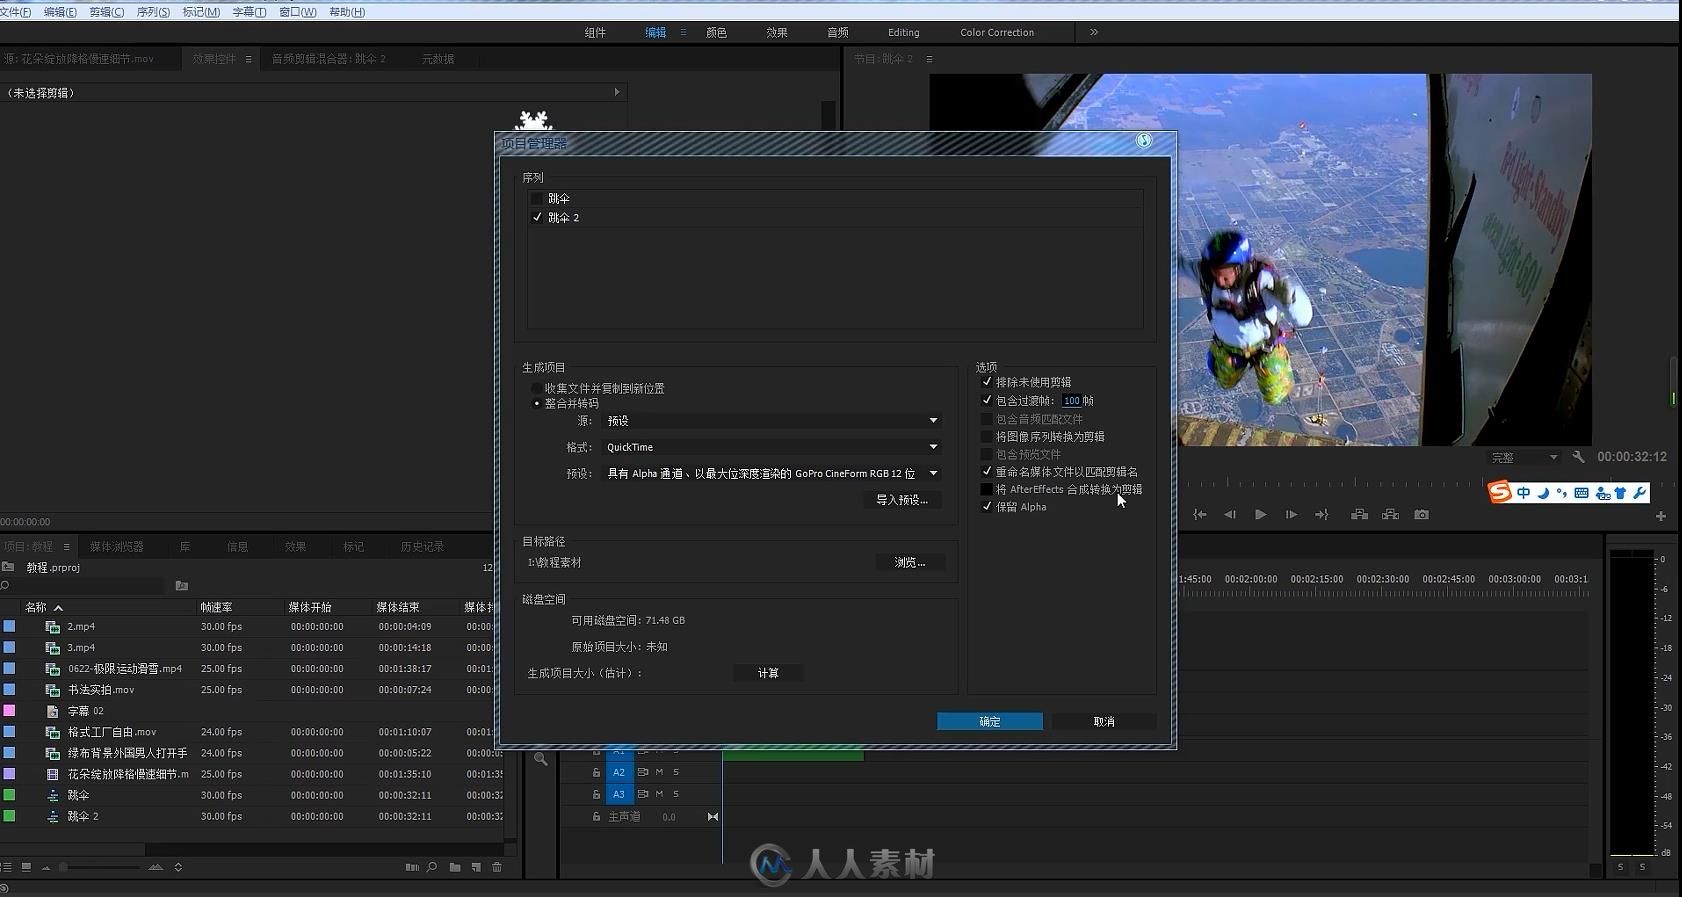Disable the 保留 Alpha checkbox

tap(987, 507)
